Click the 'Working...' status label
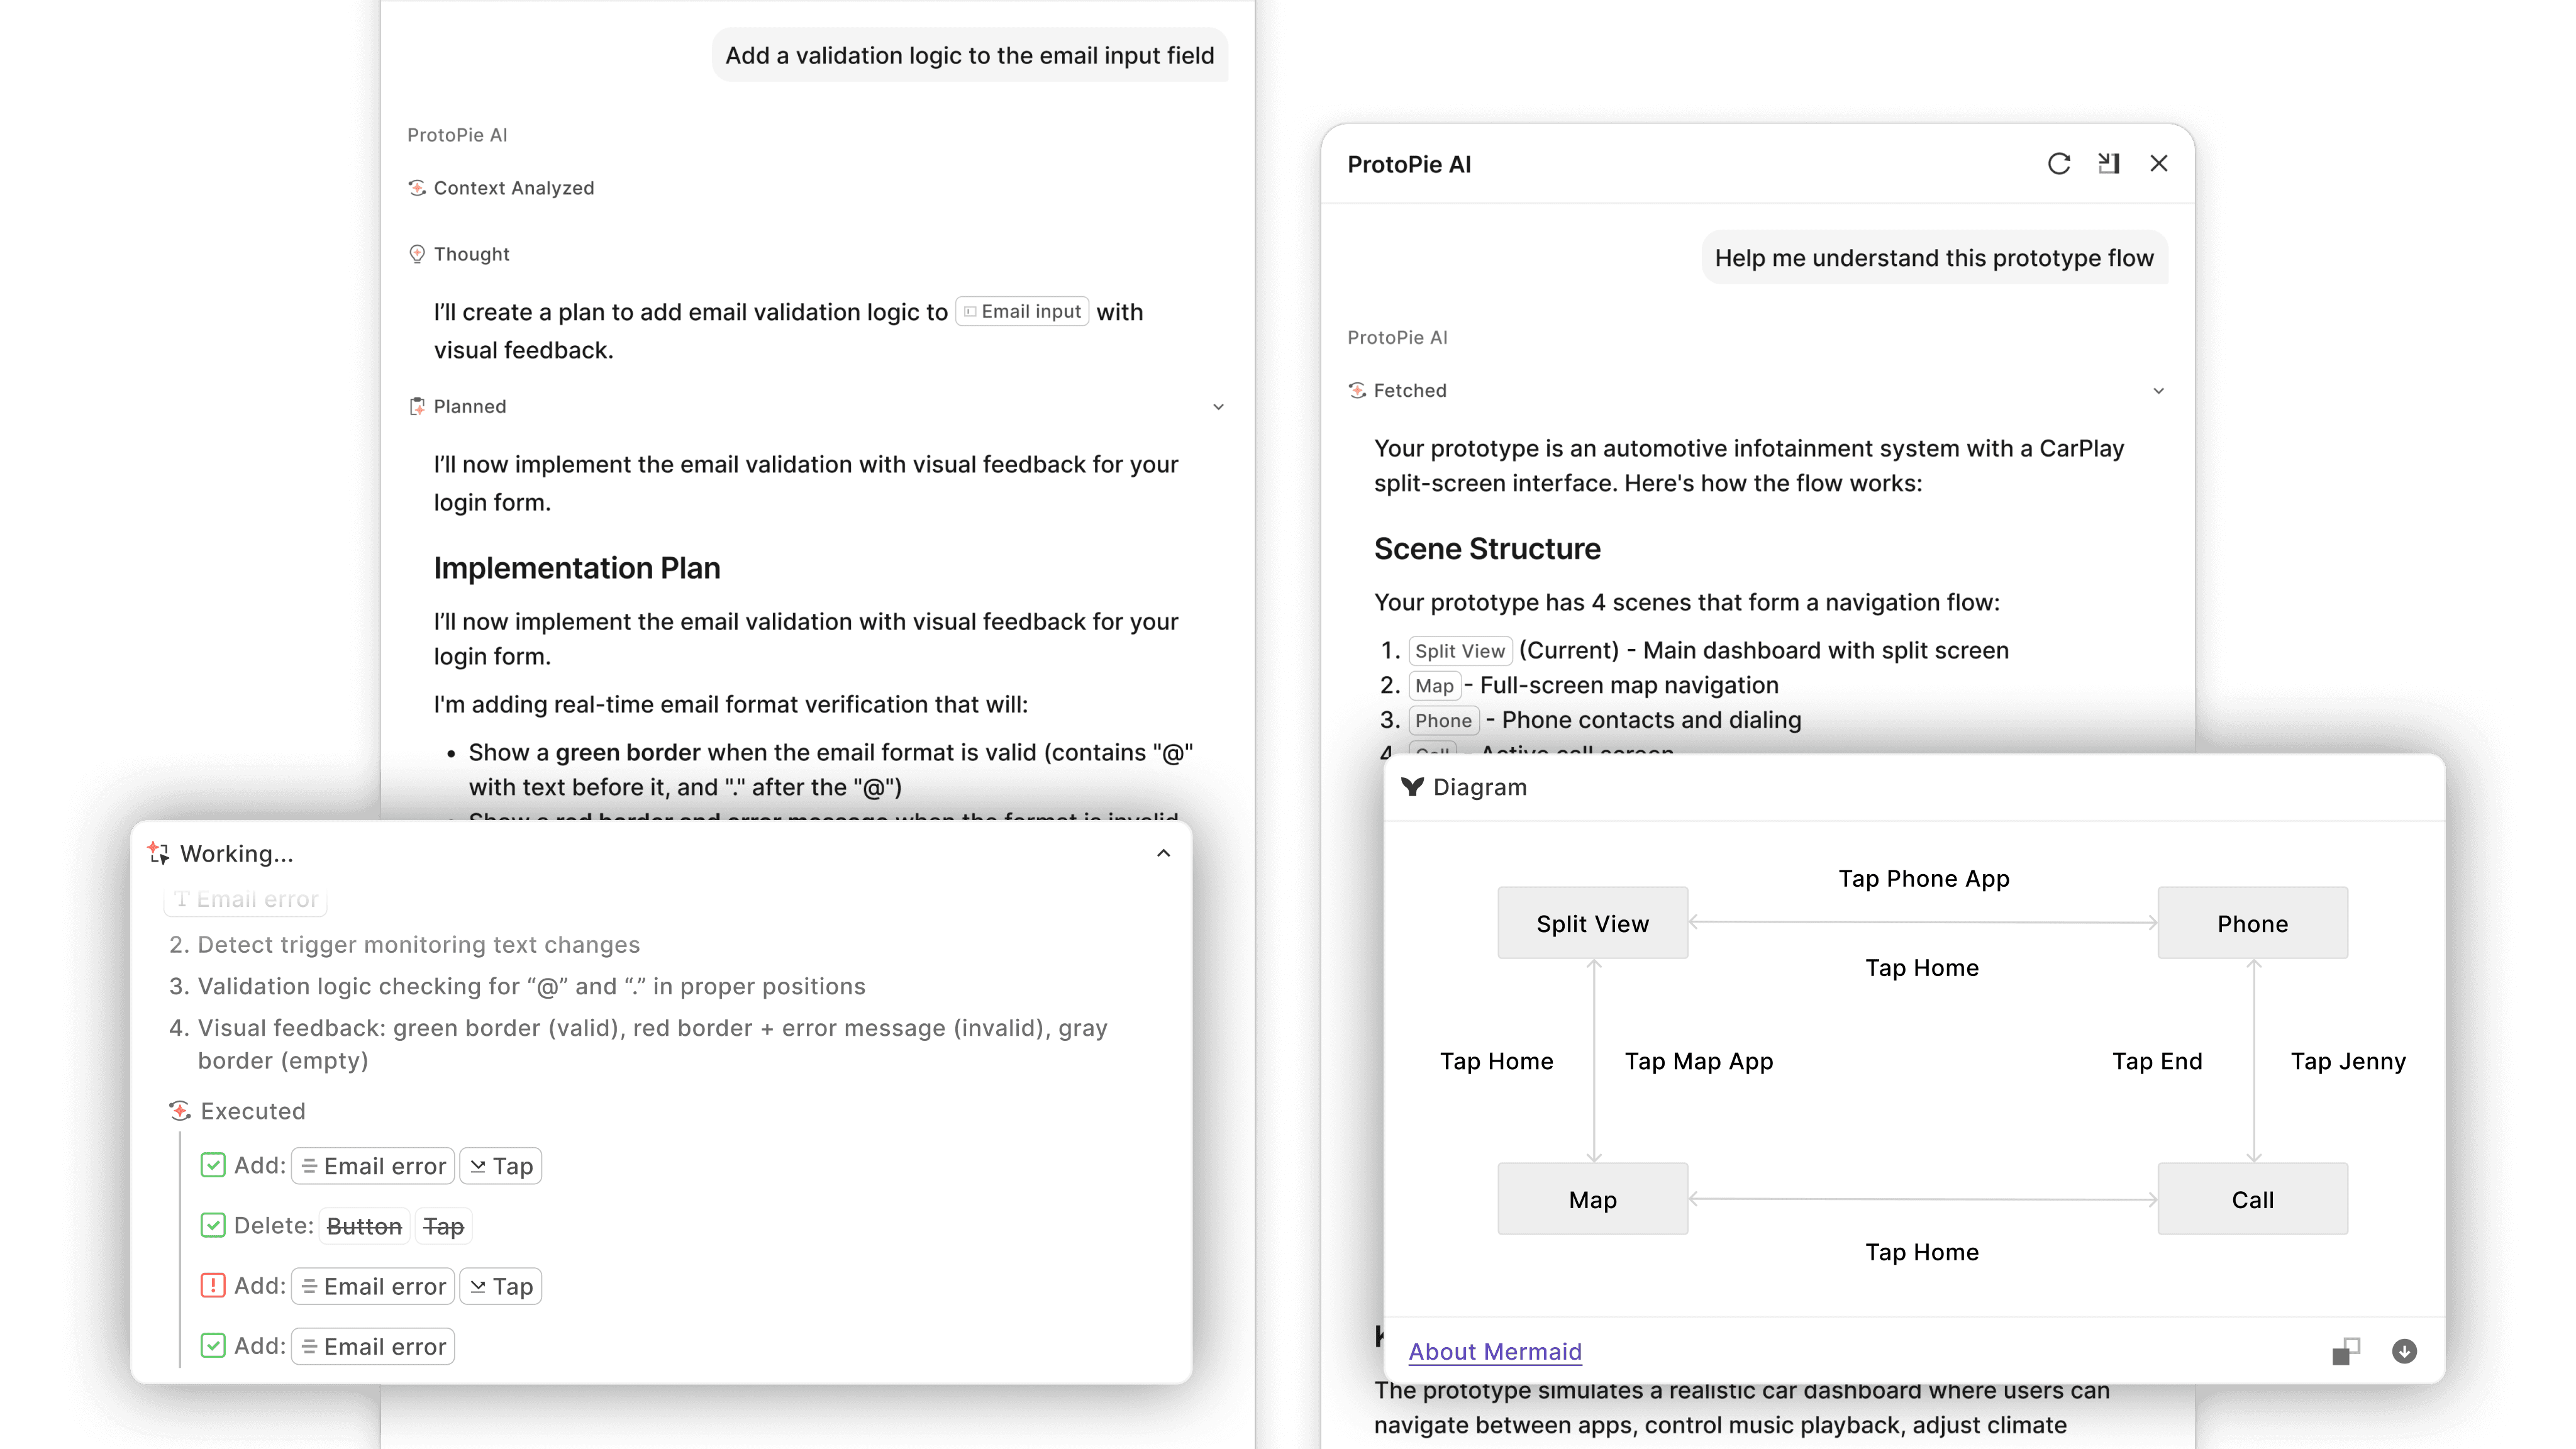2576x1449 pixels. point(237,853)
